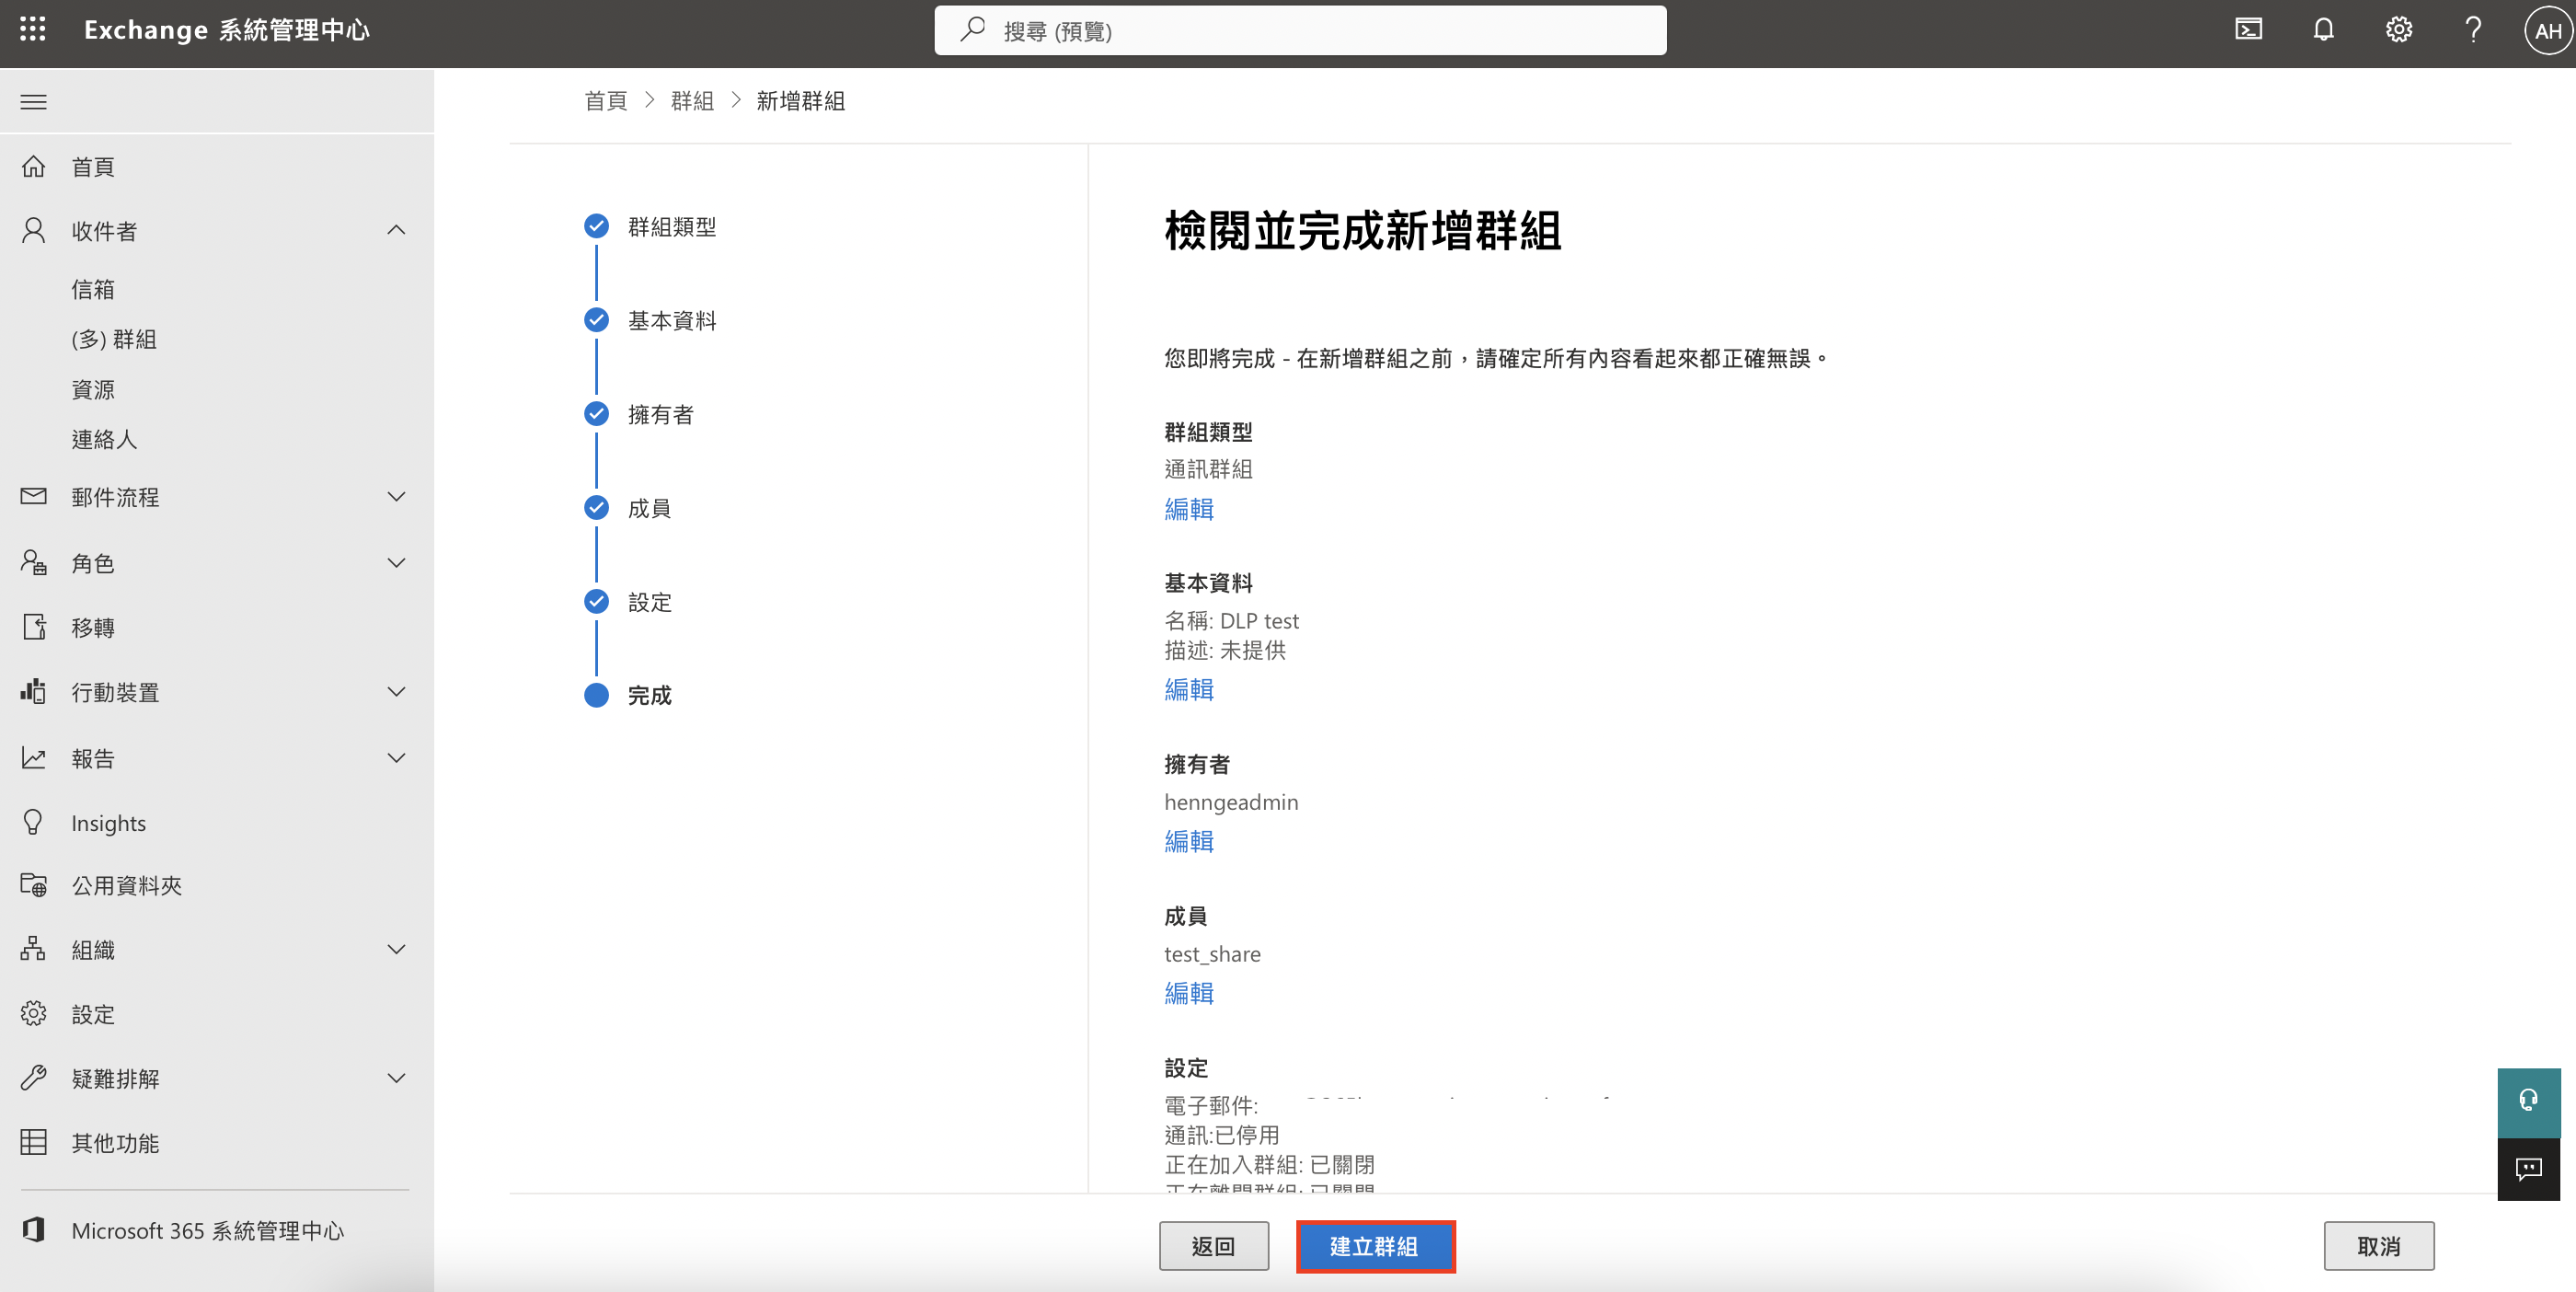Click 其他功能 label in sidebar
Viewport: 2576px width, 1292px height.
click(x=115, y=1142)
